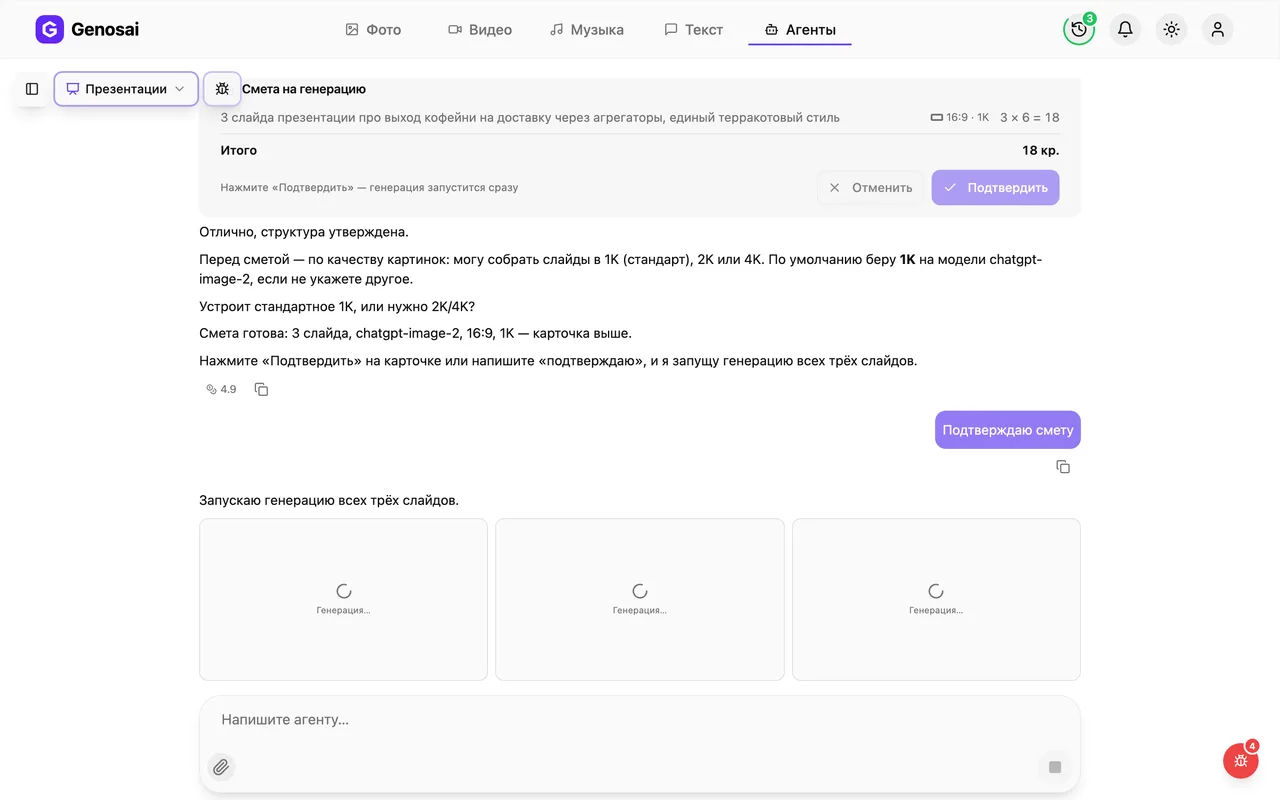Switch to the Фото tab

coord(373,29)
